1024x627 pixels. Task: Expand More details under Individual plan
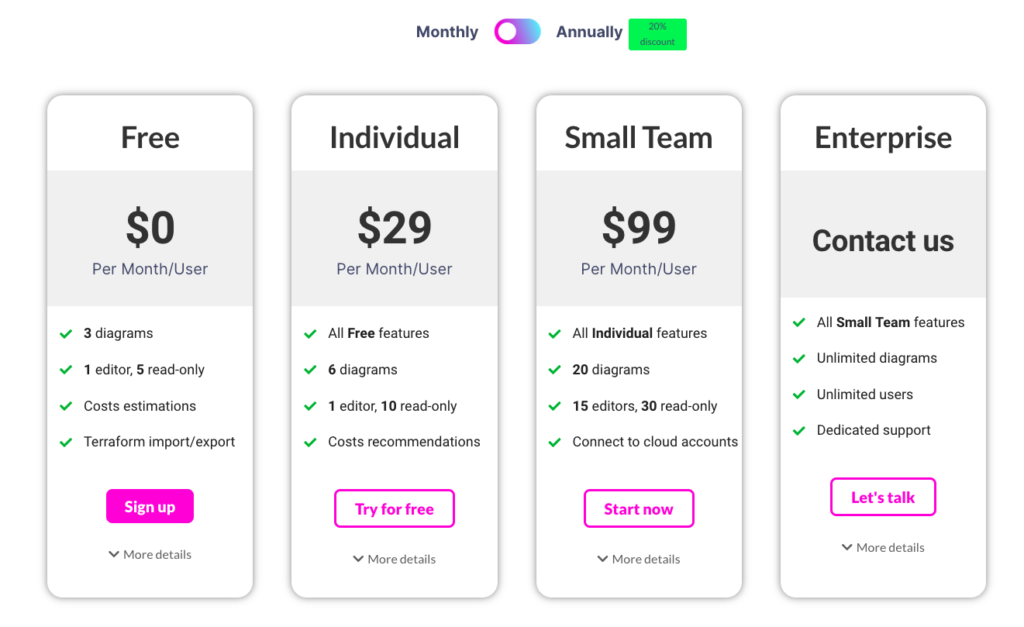point(394,559)
